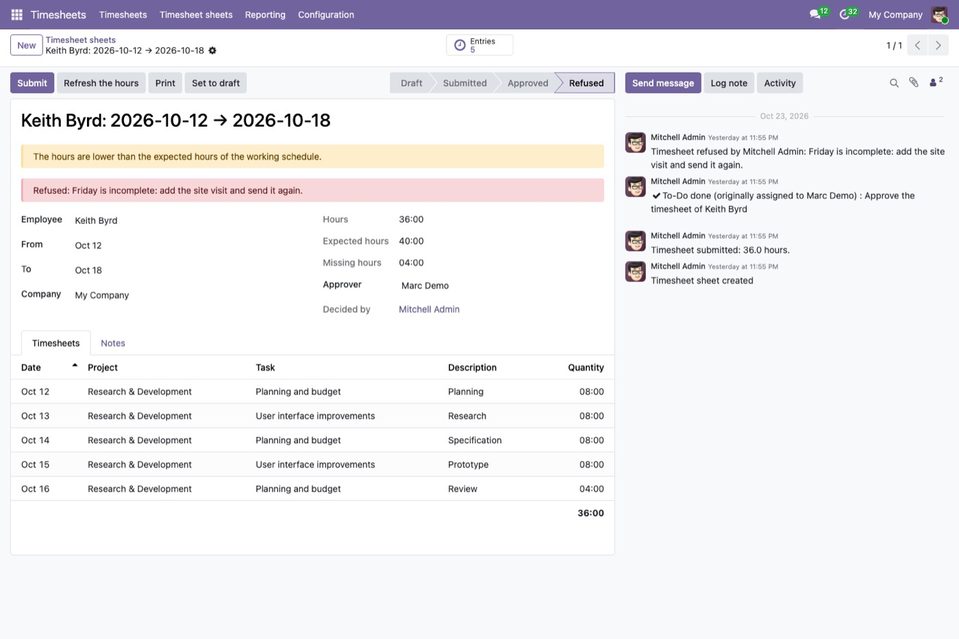Viewport: 959px width, 639px height.
Task: Click the Employee field Keith Byrd
Action: coord(96,221)
